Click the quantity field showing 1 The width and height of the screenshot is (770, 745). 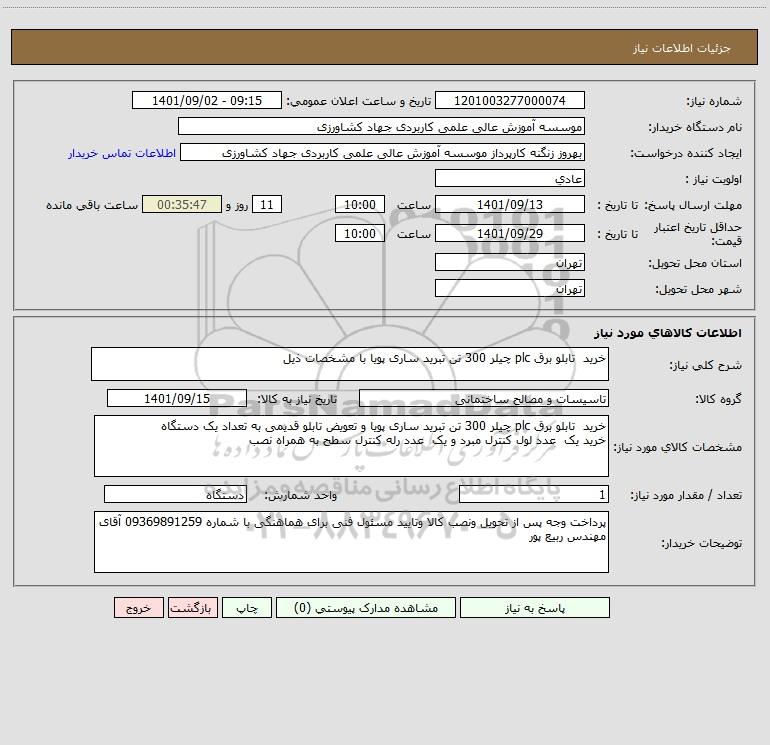534,494
